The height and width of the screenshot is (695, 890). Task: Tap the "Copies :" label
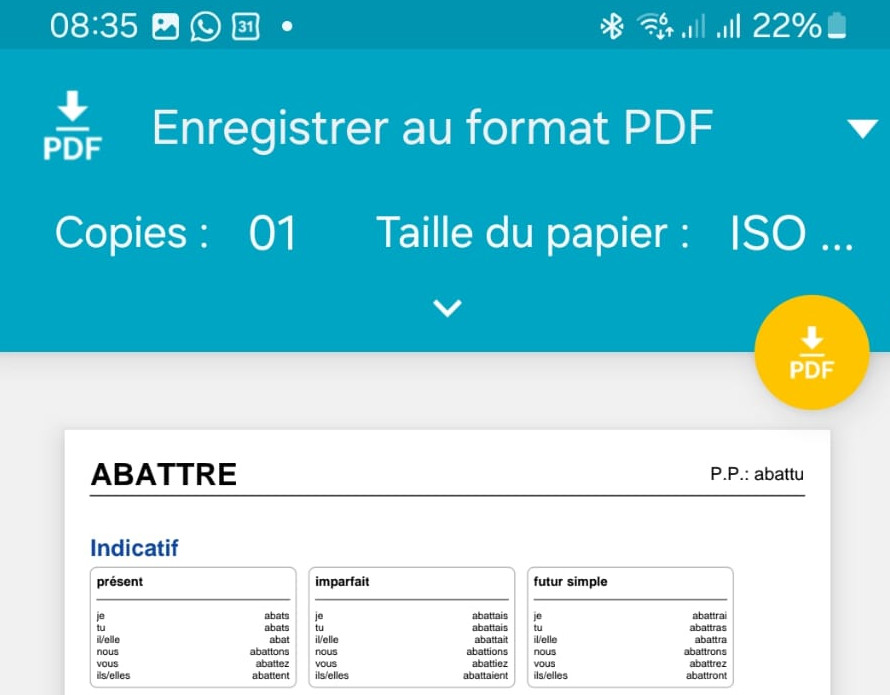tap(132, 233)
